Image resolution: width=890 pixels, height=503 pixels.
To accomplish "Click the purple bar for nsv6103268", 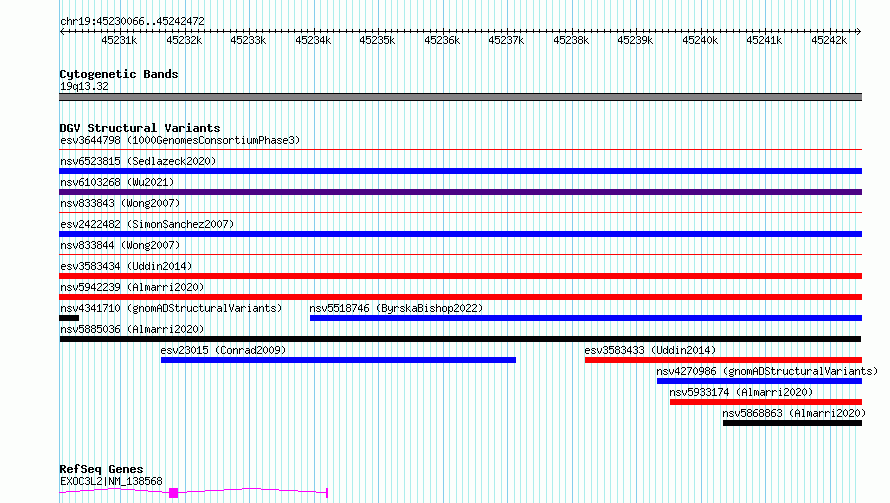I will pos(460,192).
